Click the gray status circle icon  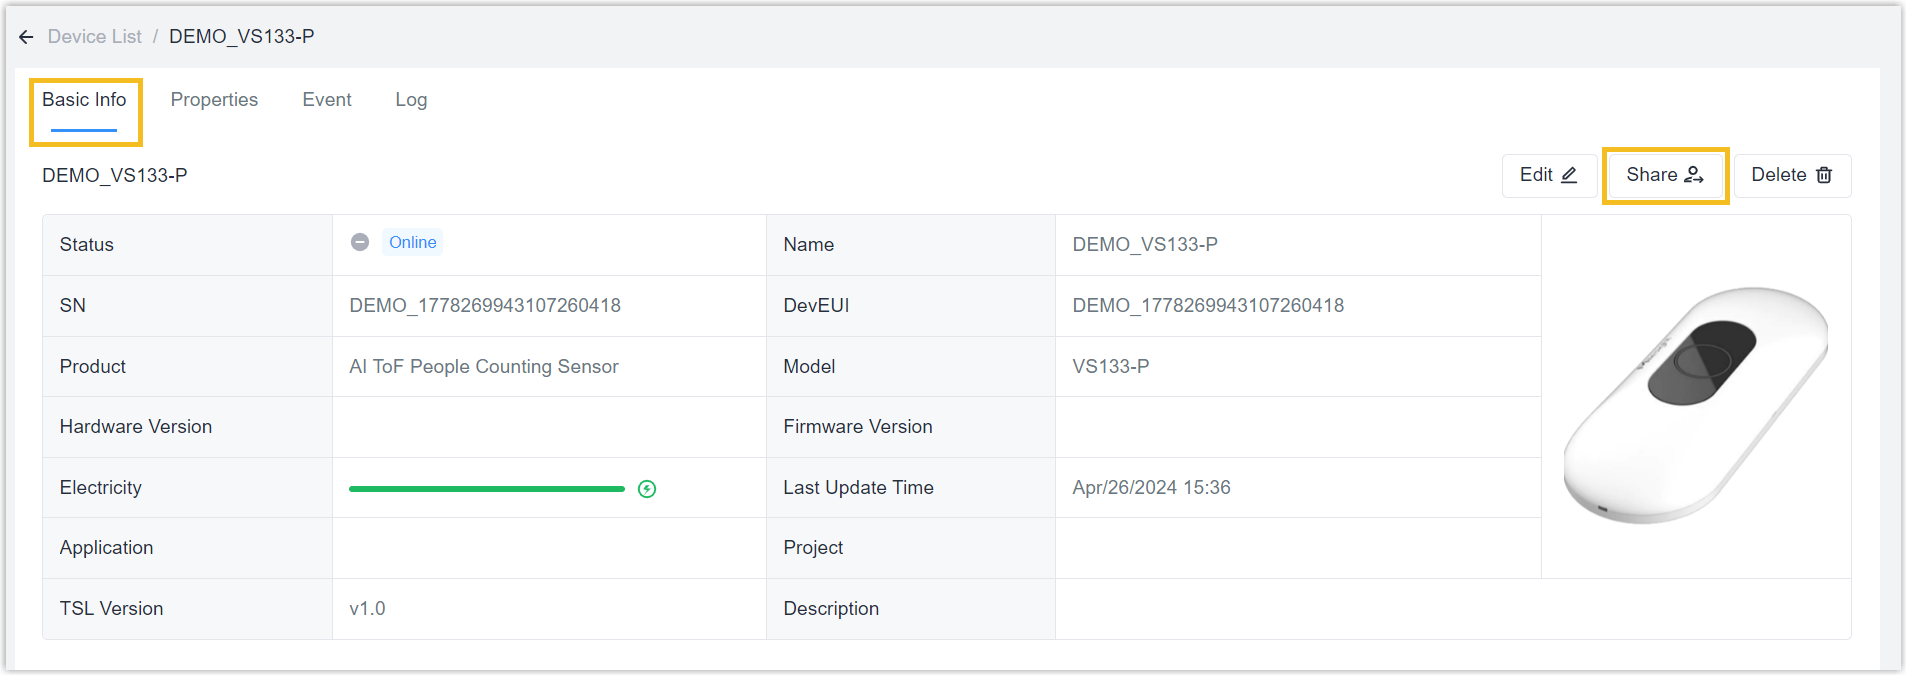[x=360, y=242]
